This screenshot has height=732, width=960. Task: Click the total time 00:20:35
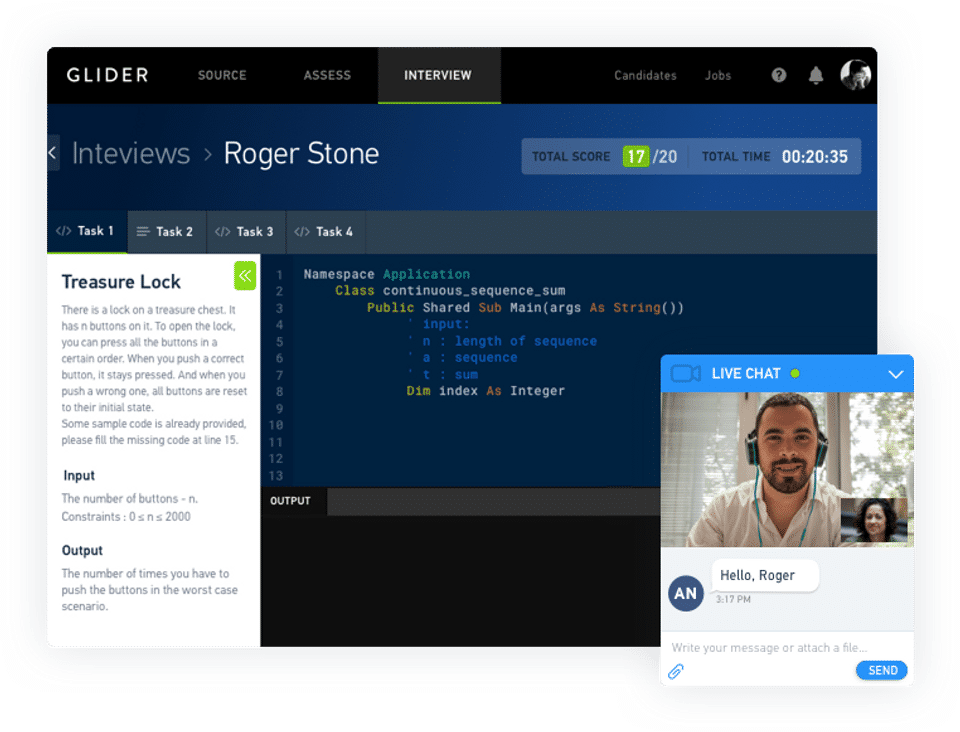[814, 157]
